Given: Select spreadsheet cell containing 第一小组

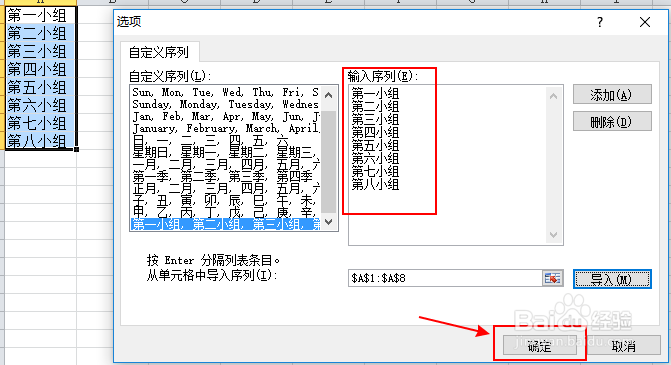Looking at the screenshot, I should pyautogui.click(x=40, y=15).
